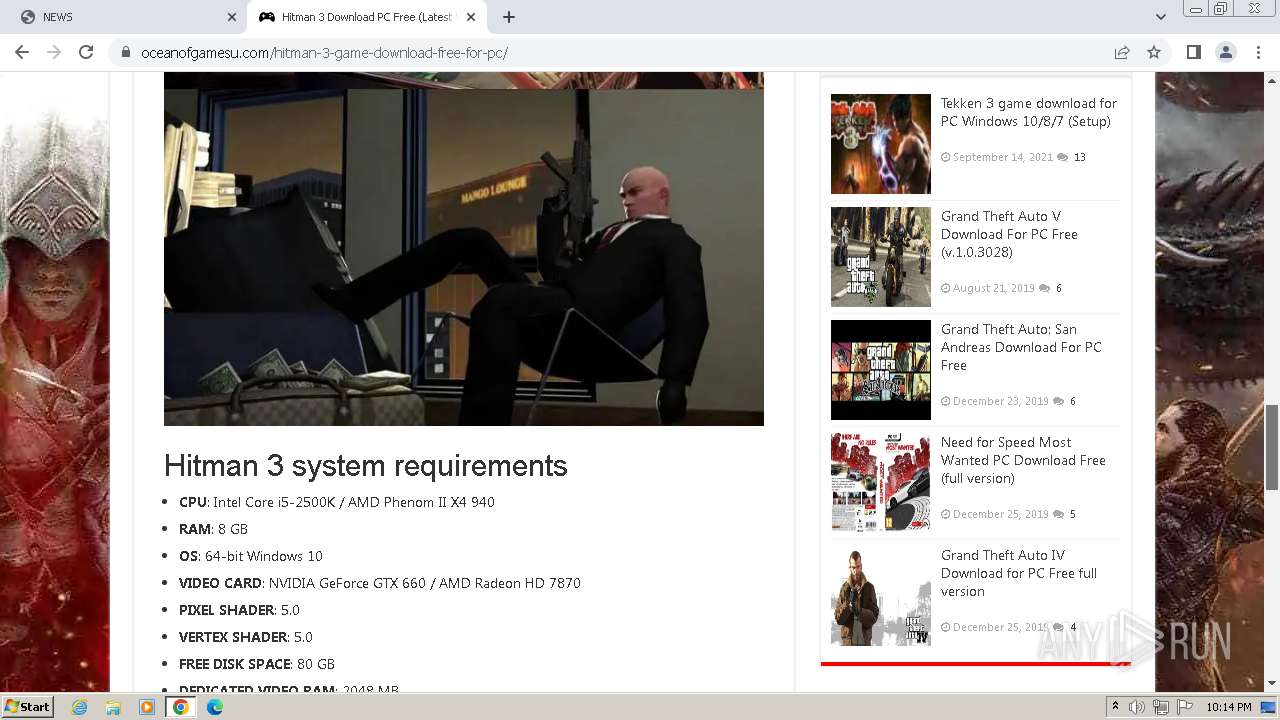Close the NEWS tab

click(x=232, y=17)
